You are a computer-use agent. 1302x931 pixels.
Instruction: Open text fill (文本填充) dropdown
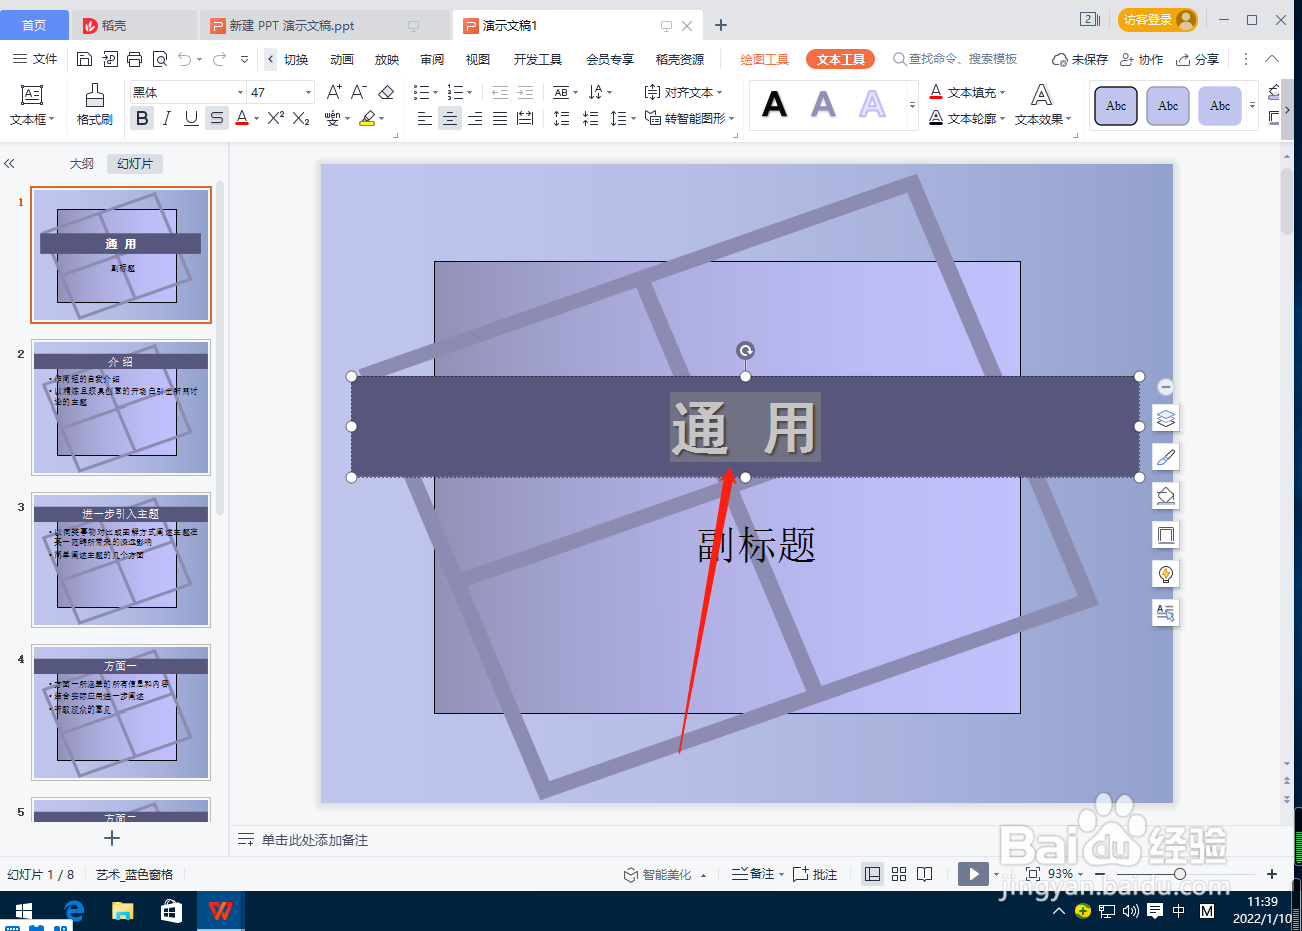(x=967, y=92)
